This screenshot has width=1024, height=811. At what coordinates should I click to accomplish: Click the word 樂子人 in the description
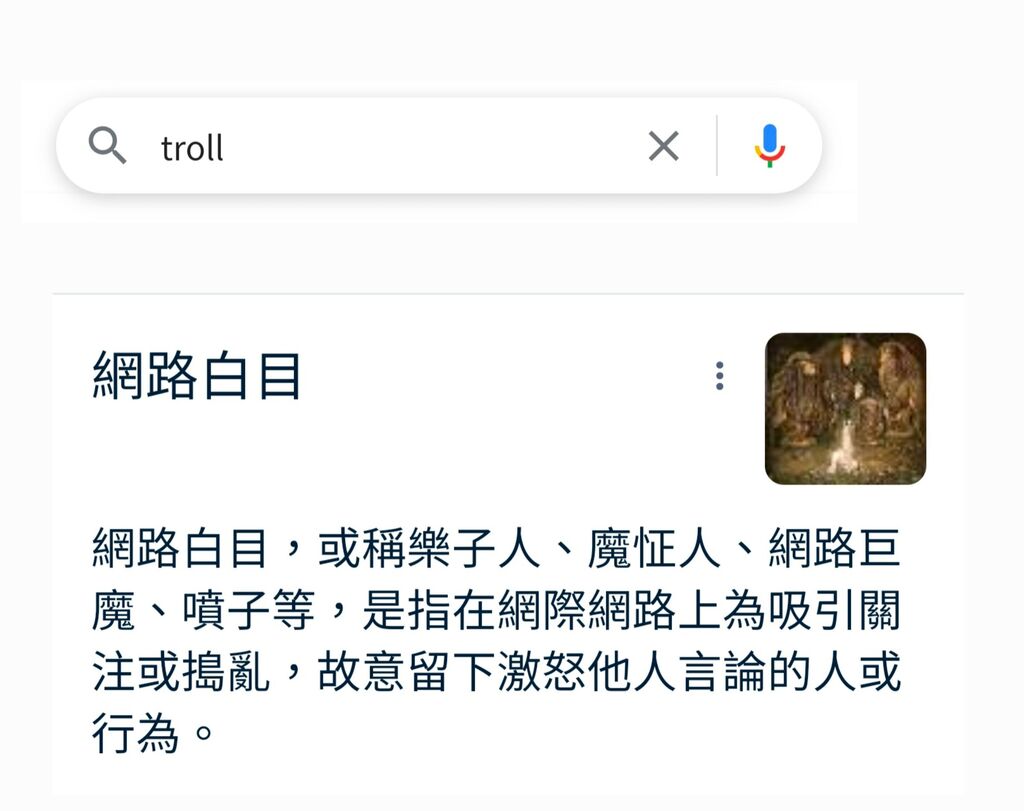[x=473, y=547]
